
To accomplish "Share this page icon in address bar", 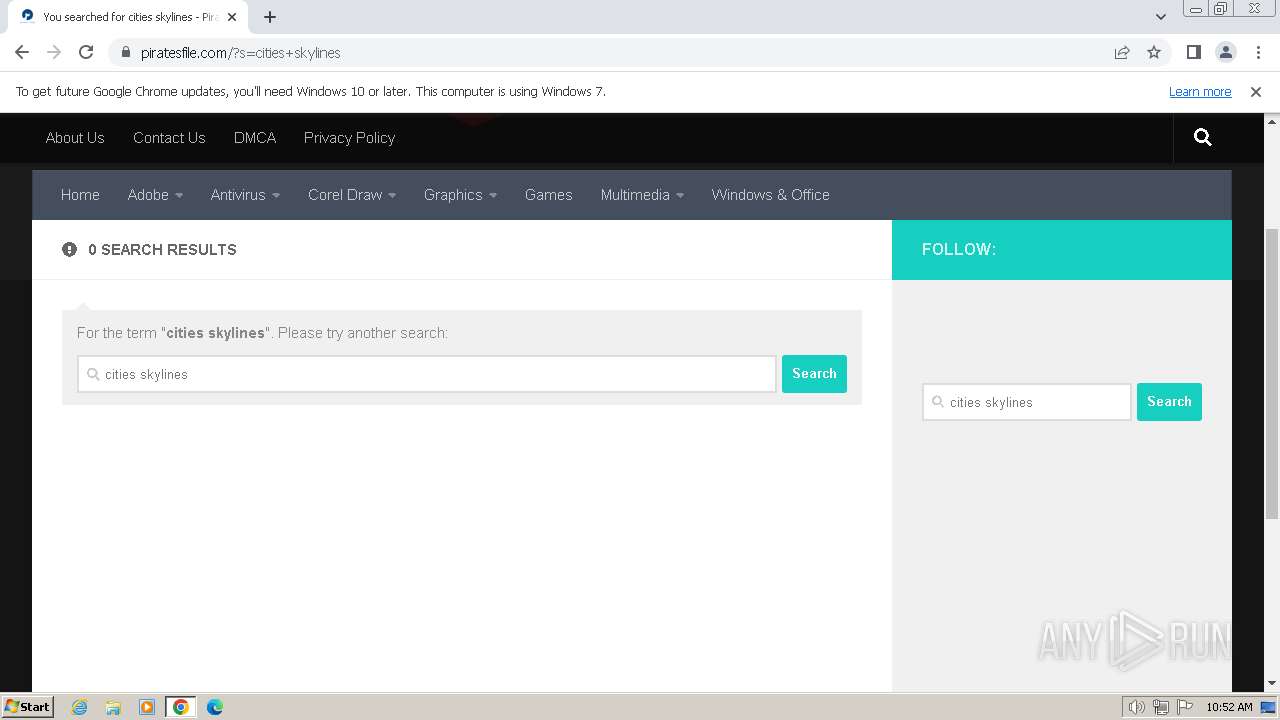I will [1122, 52].
